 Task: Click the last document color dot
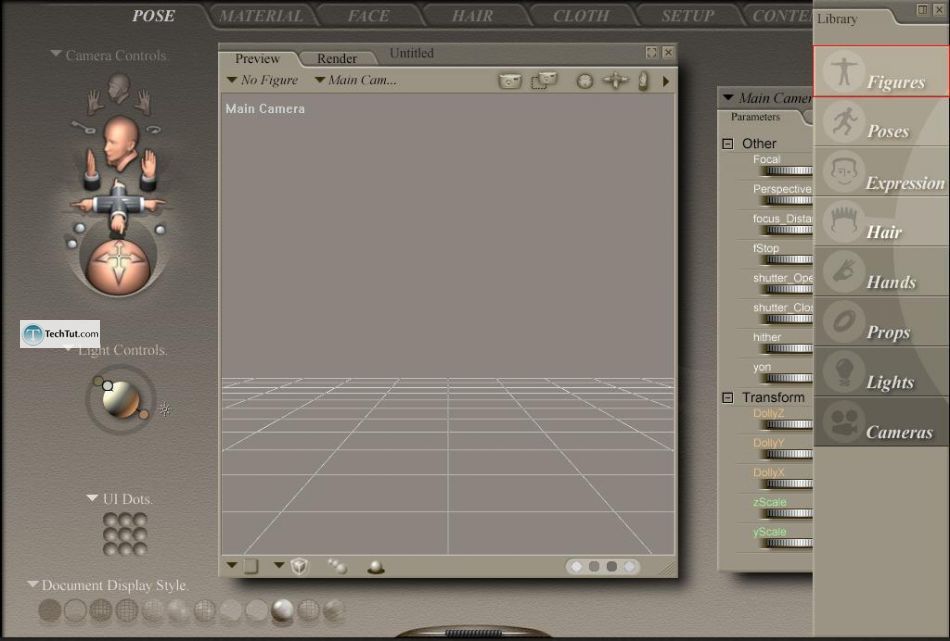click(x=630, y=566)
